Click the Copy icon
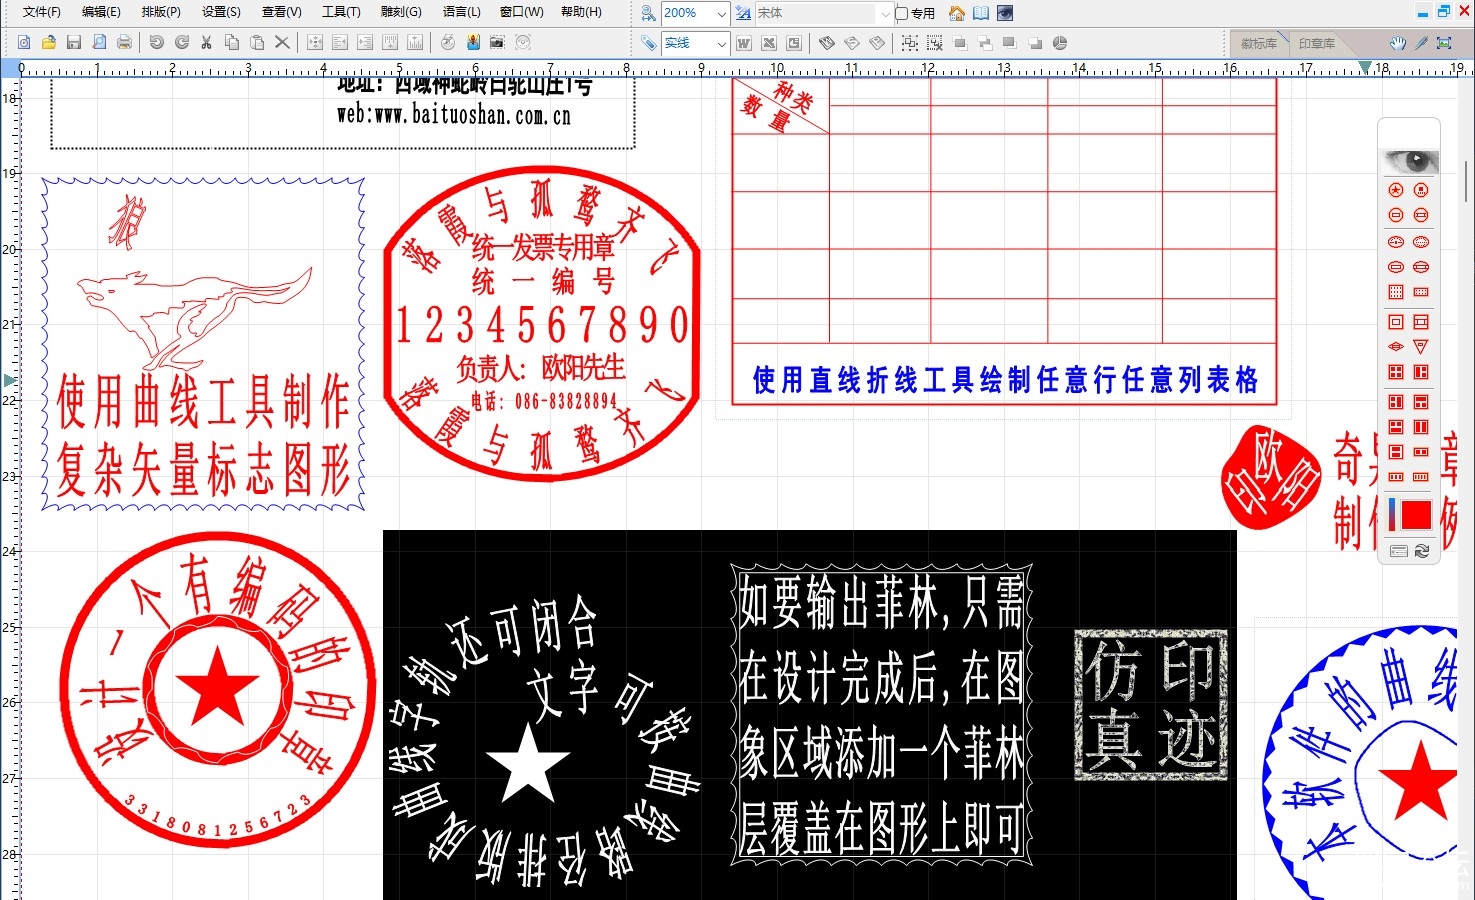 [x=231, y=42]
